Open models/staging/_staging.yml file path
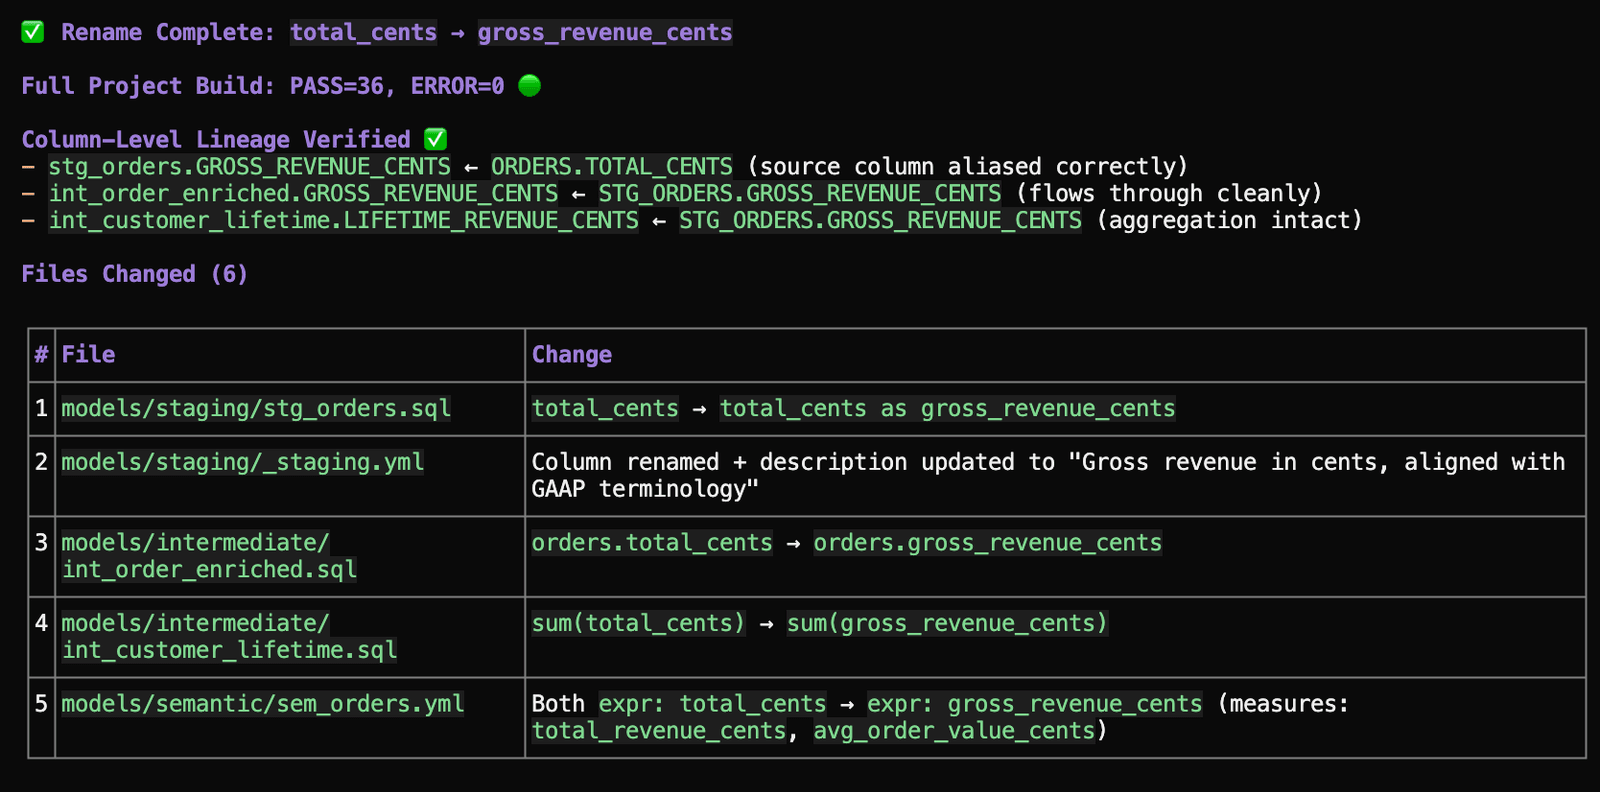 243,462
